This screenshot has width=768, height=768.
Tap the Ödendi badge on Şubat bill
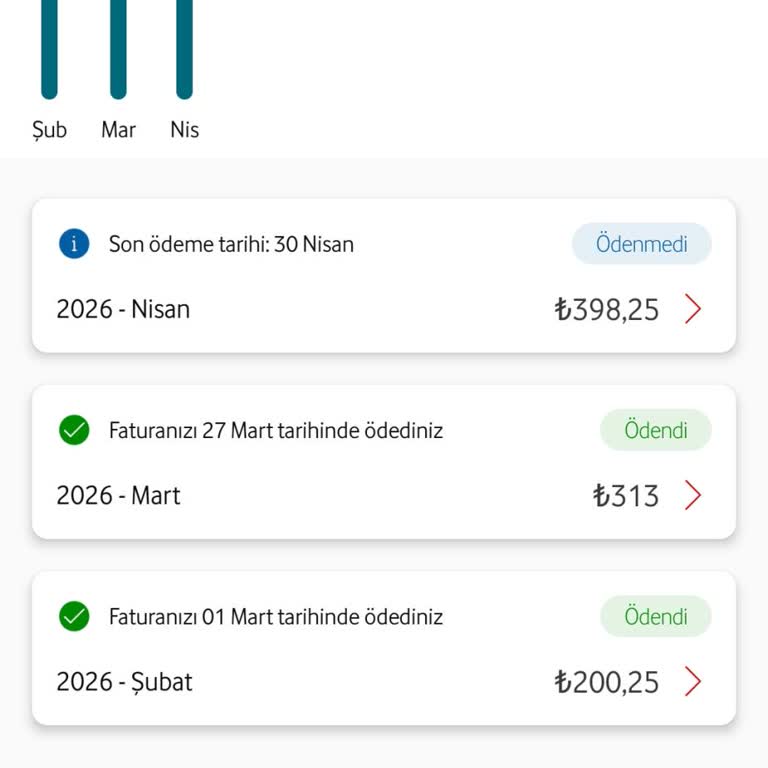coord(655,616)
